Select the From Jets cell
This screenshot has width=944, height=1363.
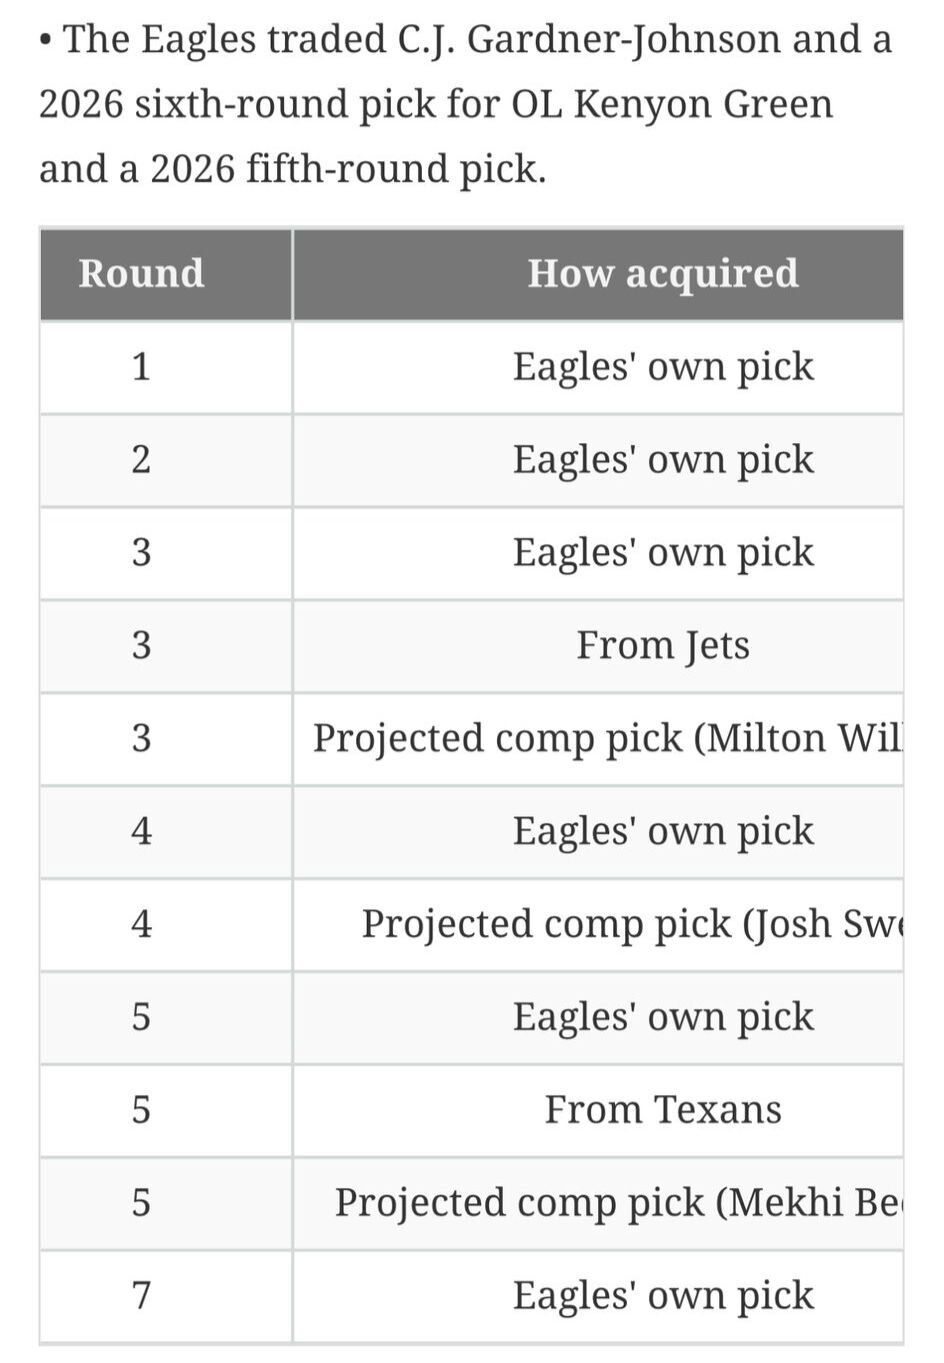tap(598, 645)
